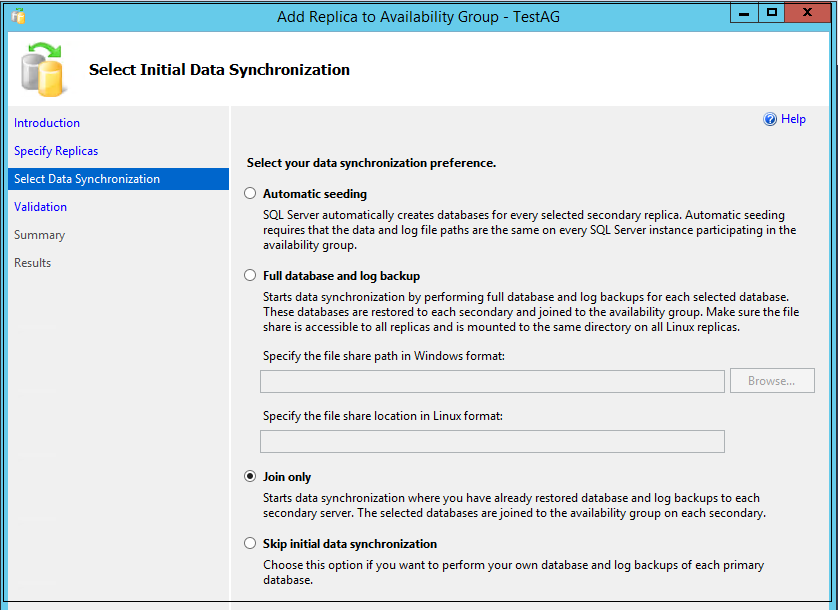
Task: Minimize the Add Replica wizard window
Action: click(743, 13)
